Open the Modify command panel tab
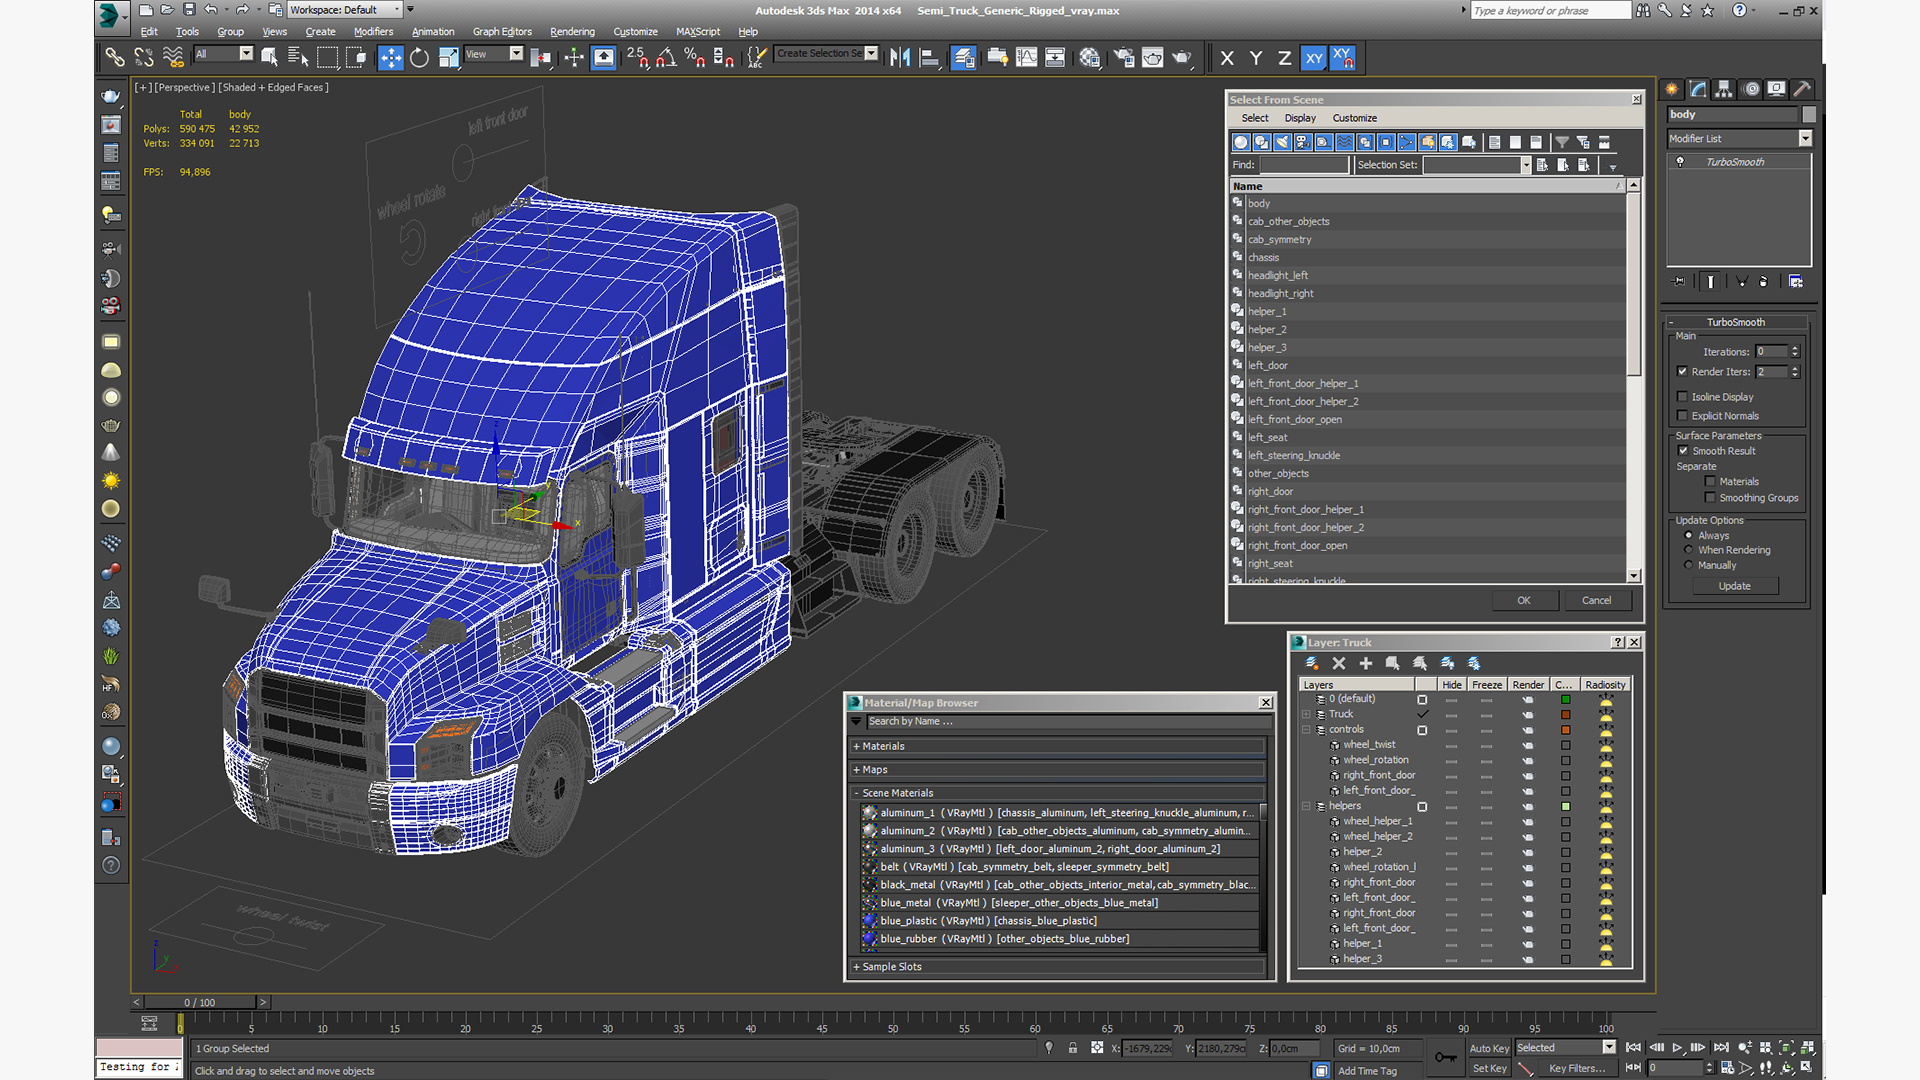Image resolution: width=1920 pixels, height=1080 pixels. pyautogui.click(x=1698, y=89)
